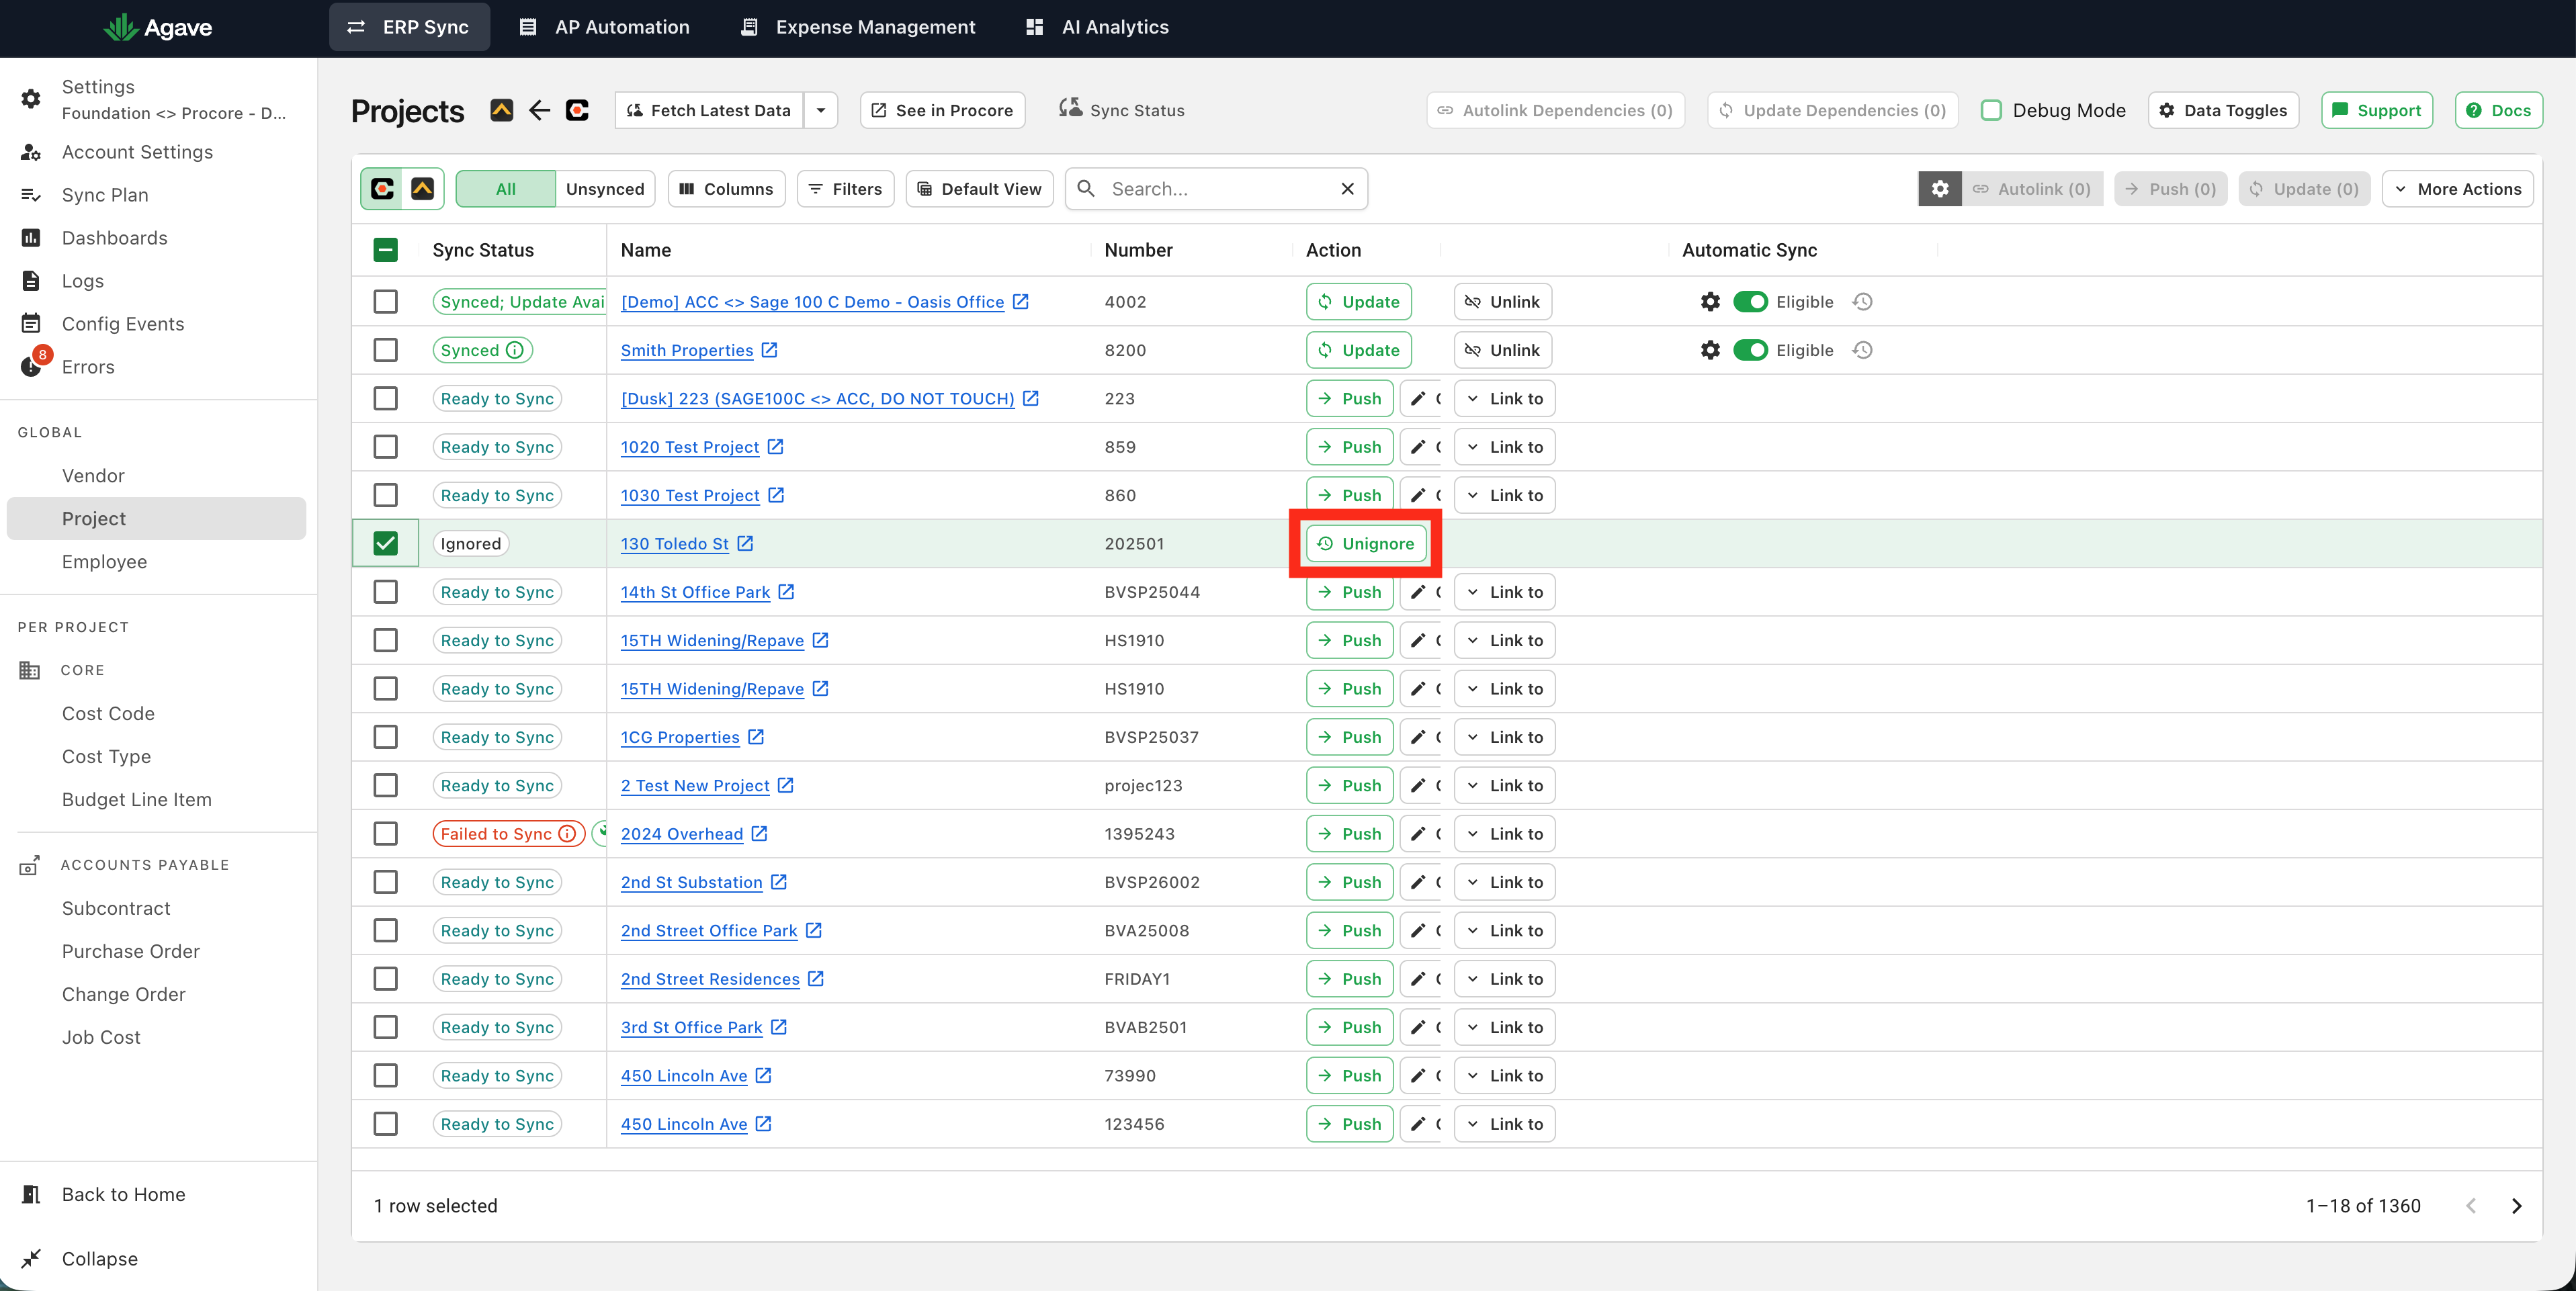Clear the search box with the X icon

click(1347, 189)
